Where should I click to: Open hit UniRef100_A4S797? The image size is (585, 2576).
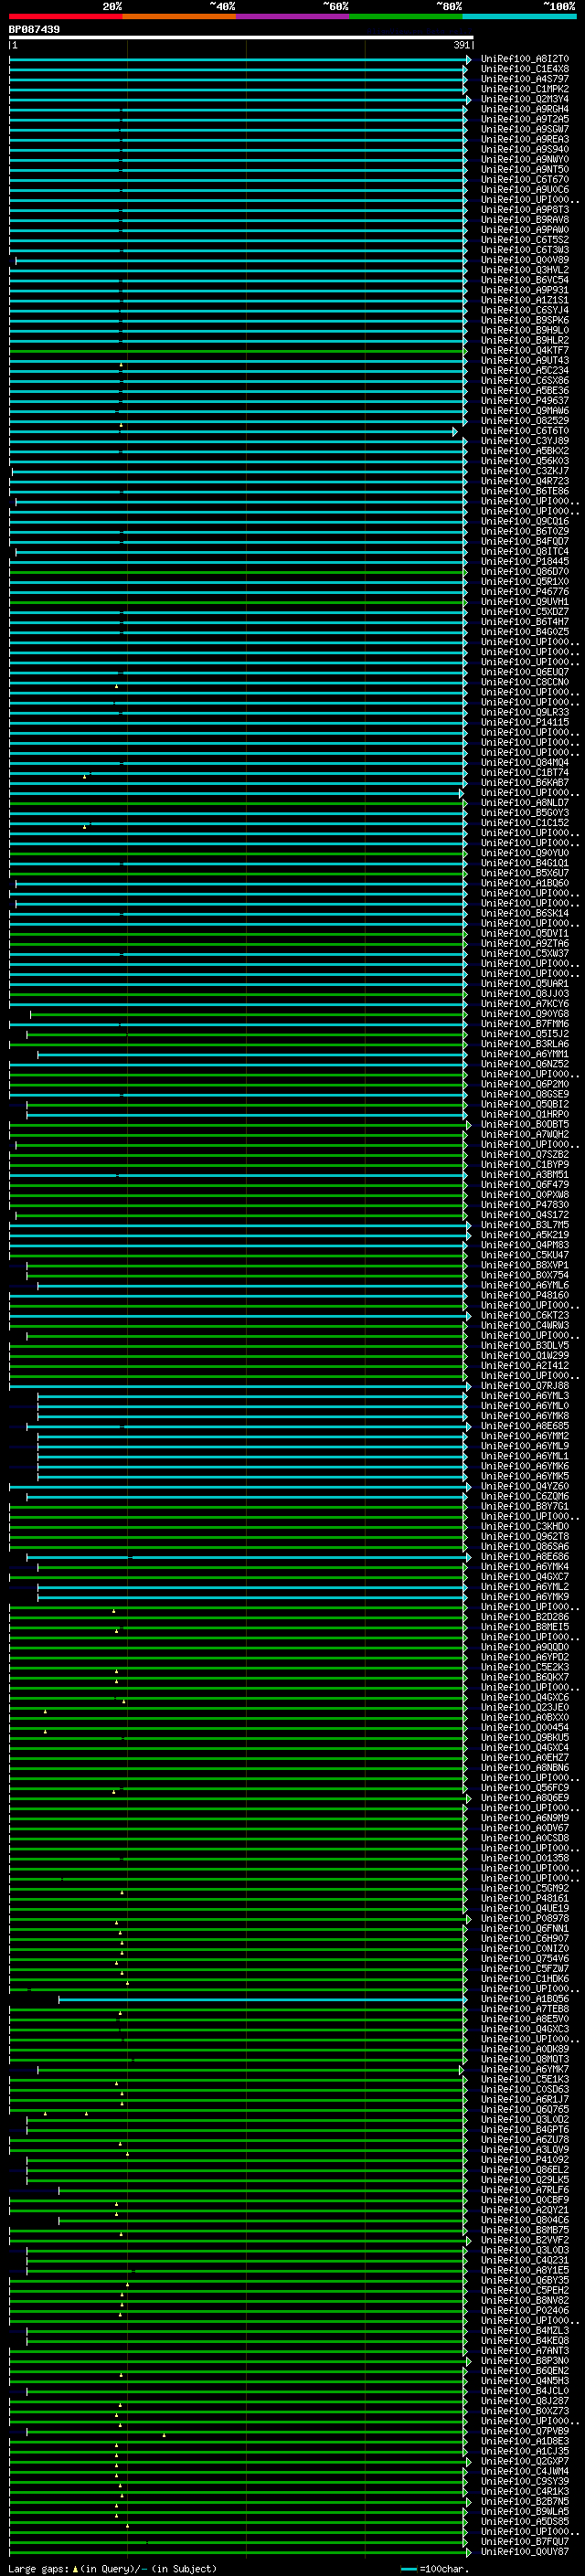tap(525, 79)
